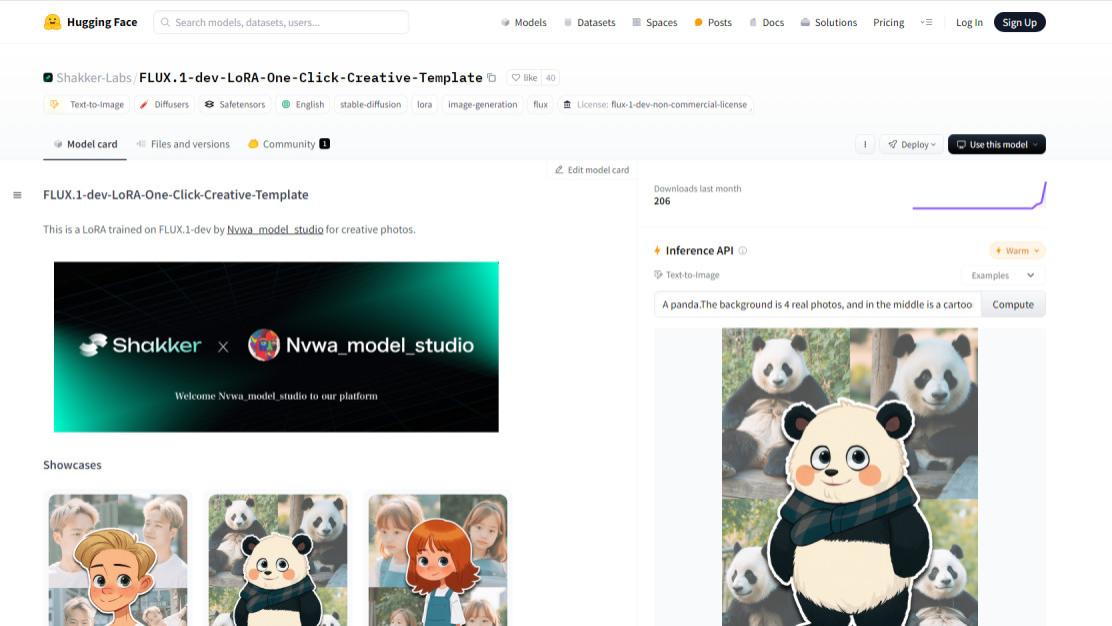This screenshot has width=1112, height=626.
Task: Click the Compute button
Action: coord(1013,304)
